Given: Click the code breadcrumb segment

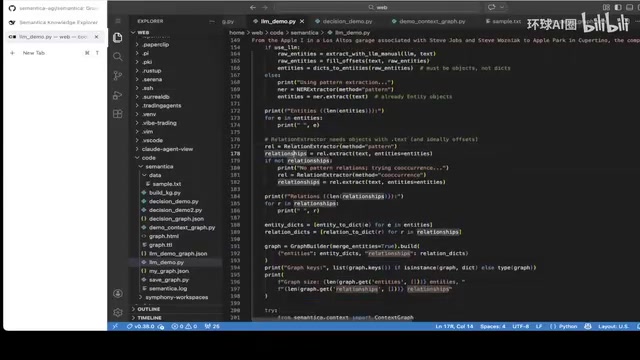Looking at the screenshot, I should [276, 33].
